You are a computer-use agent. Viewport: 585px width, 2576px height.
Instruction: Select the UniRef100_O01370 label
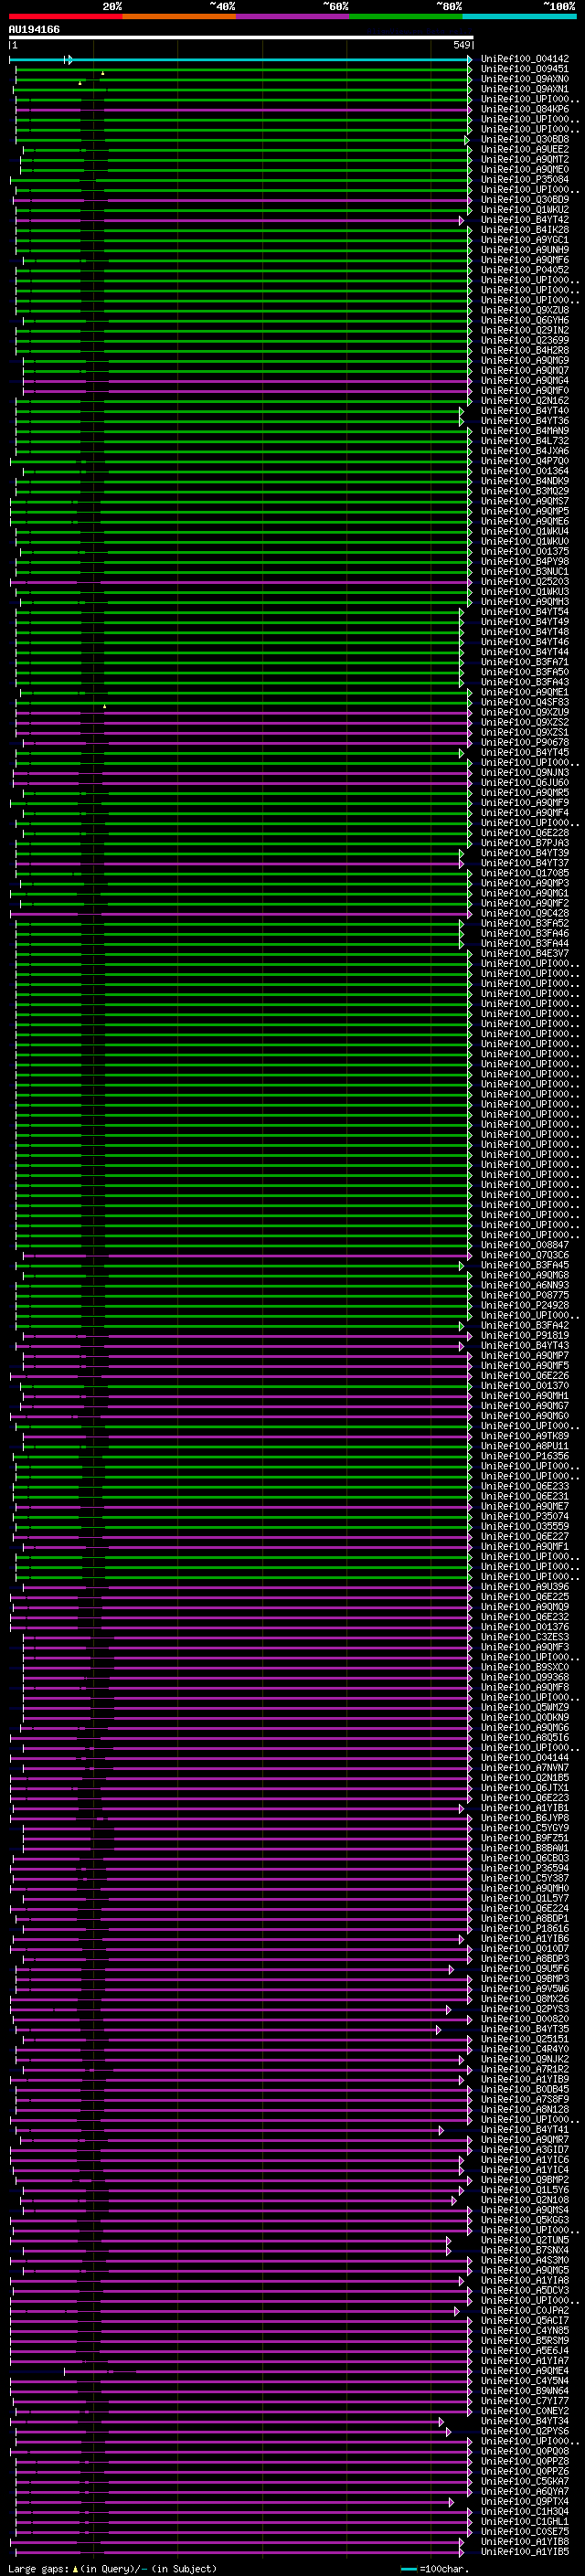coord(525,1386)
